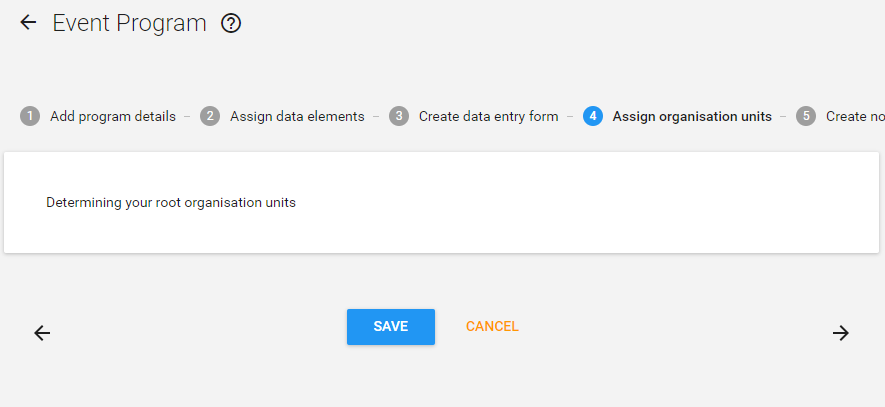
Task: Click the step 3 number circle
Action: 399,116
